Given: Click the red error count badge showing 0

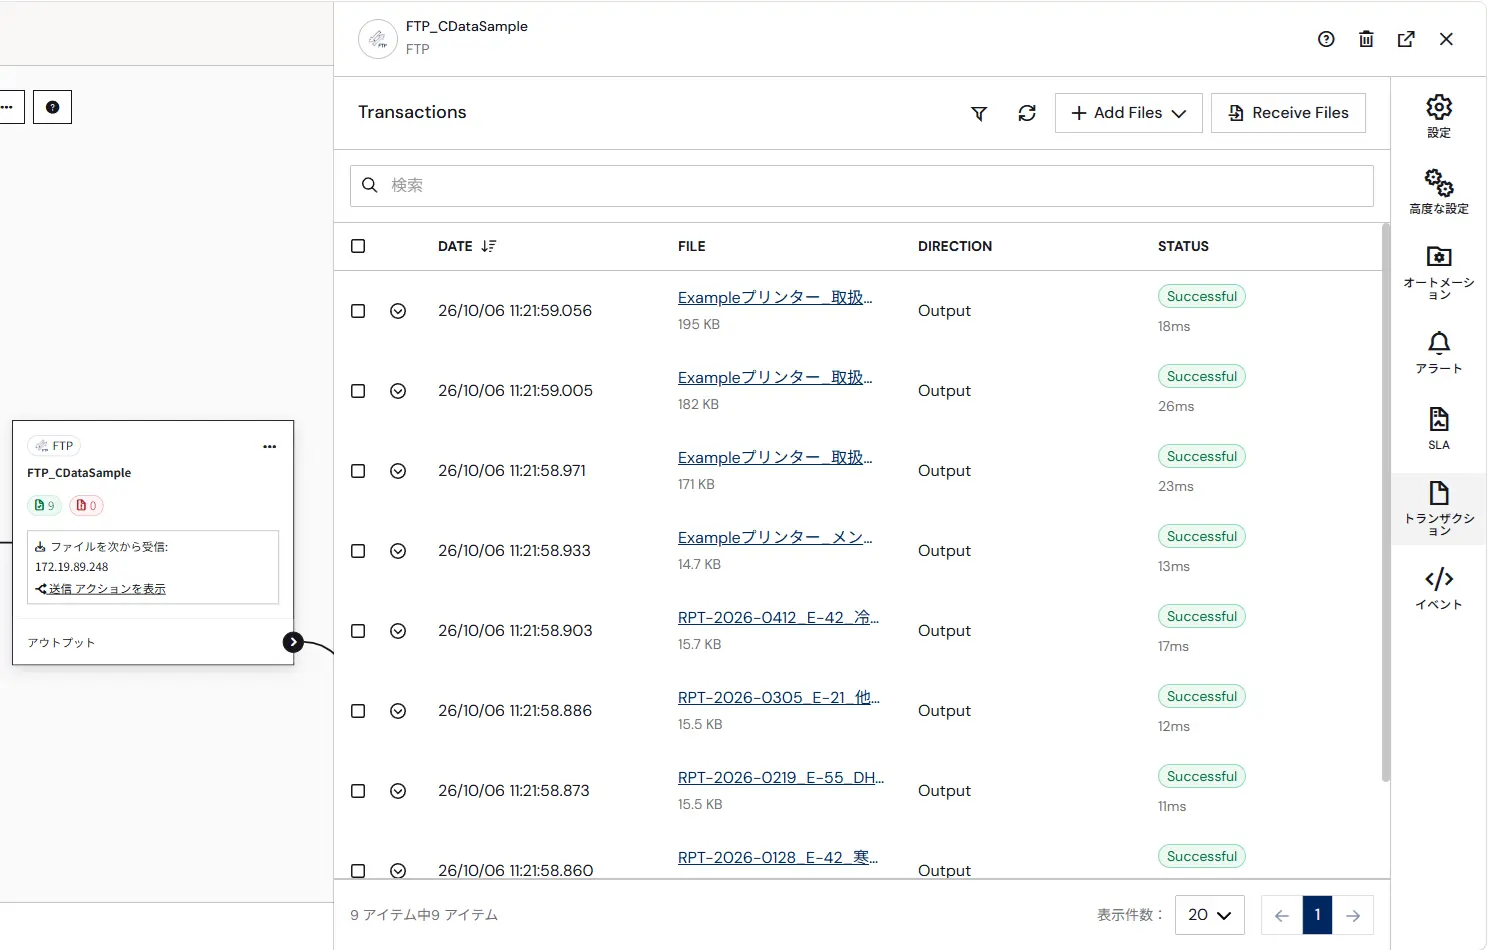Looking at the screenshot, I should click(87, 506).
